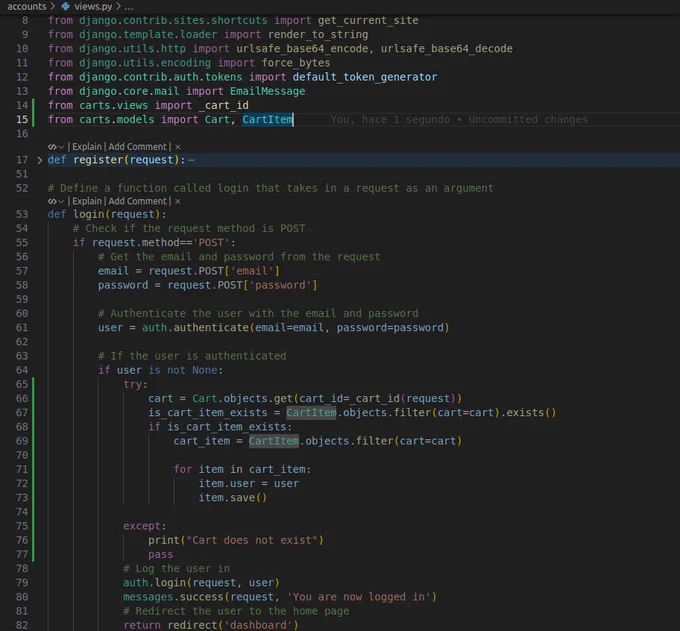Click 'force_bytes' on line 11

[296, 63]
